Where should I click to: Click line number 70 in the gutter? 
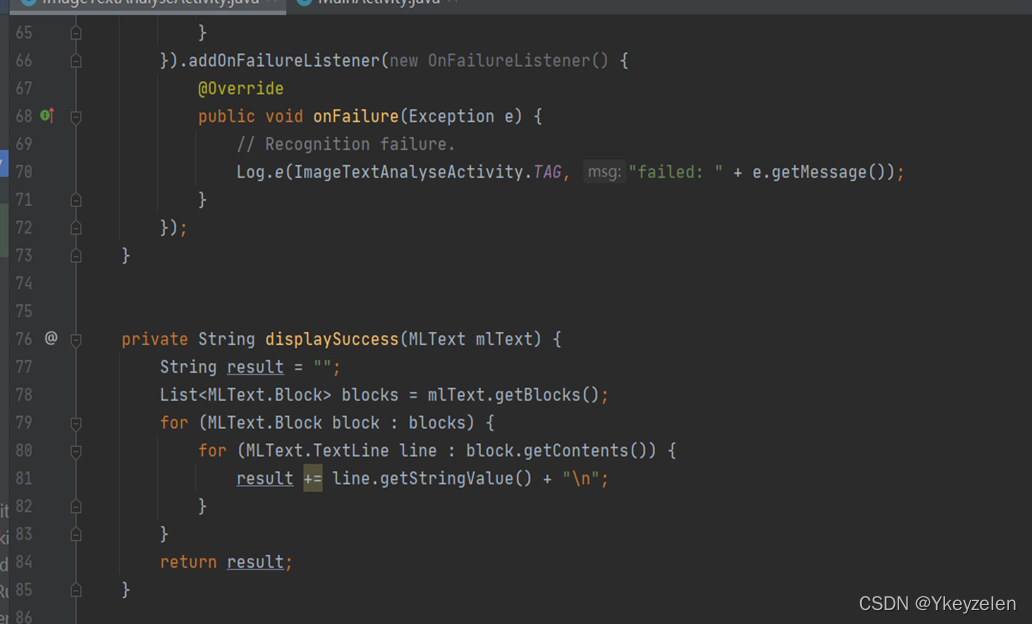24,172
